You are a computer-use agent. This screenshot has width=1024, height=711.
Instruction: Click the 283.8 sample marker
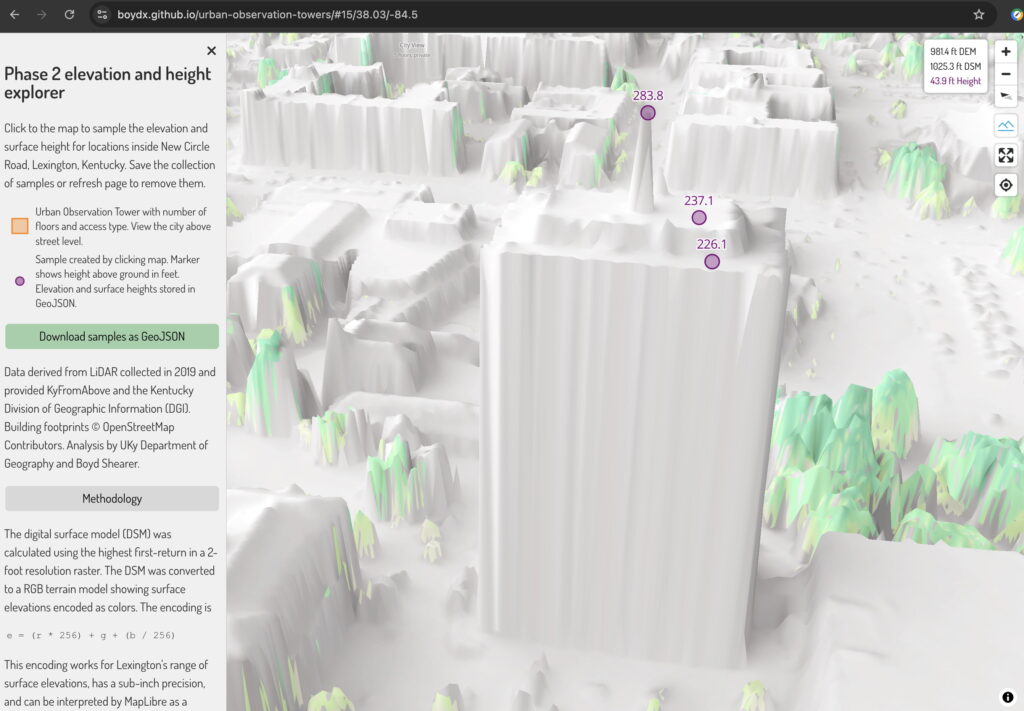[648, 113]
